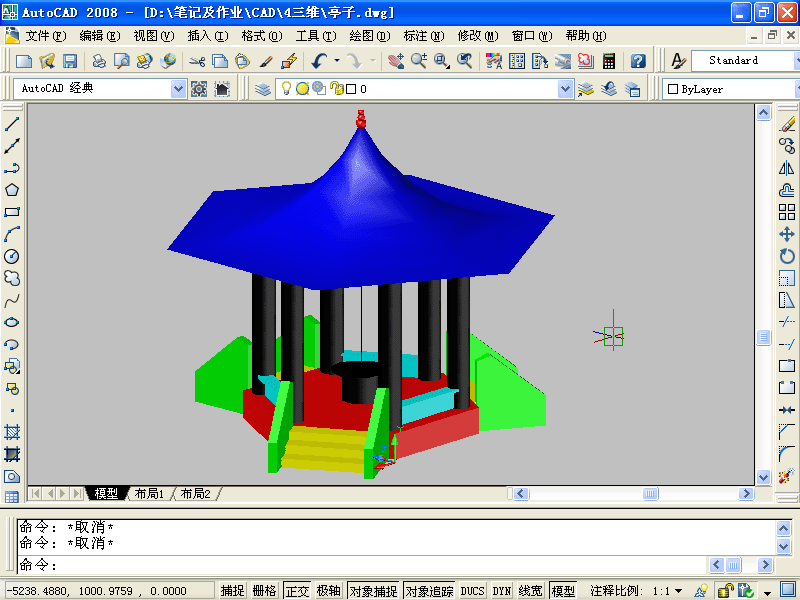The image size is (800, 600).
Task: Toggle 捕捉 snap mode in status bar
Action: click(x=232, y=591)
